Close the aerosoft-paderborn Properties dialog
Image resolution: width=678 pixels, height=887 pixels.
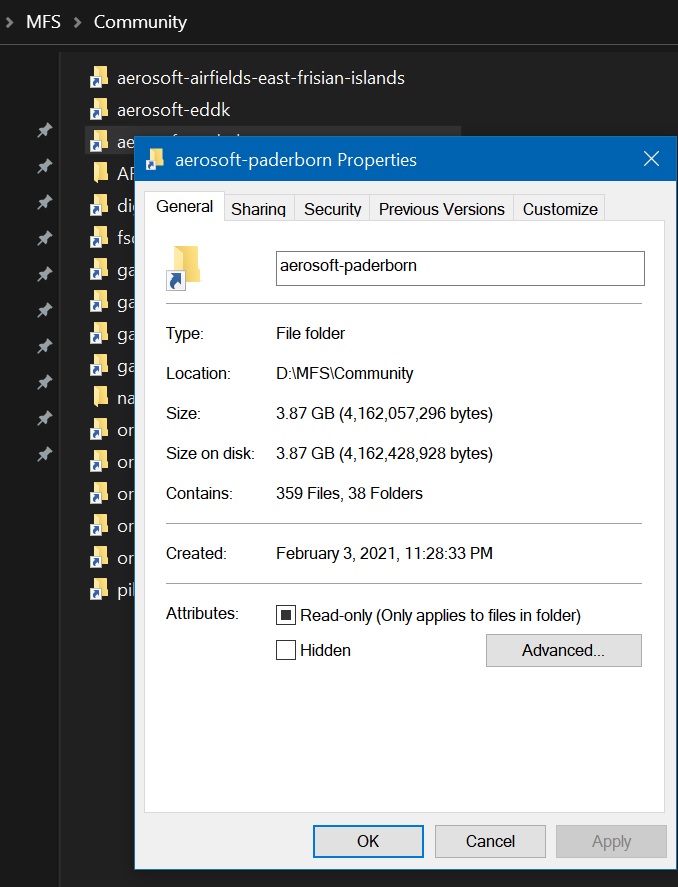651,159
